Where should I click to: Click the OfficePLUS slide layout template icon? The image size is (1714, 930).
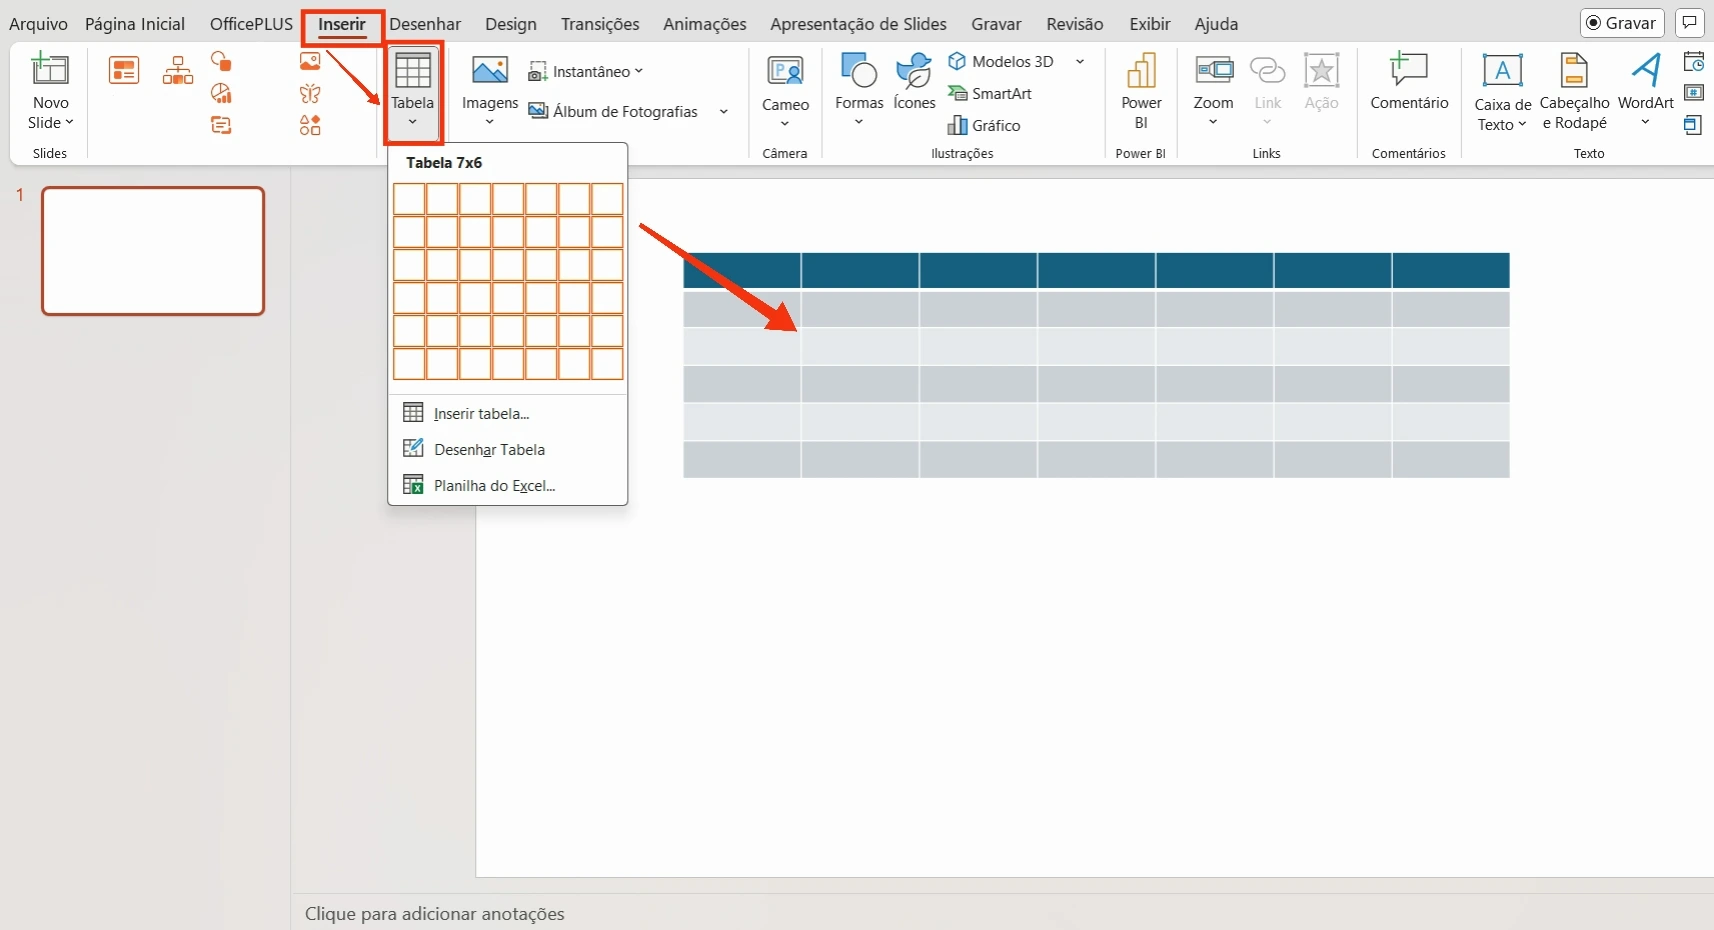click(124, 70)
